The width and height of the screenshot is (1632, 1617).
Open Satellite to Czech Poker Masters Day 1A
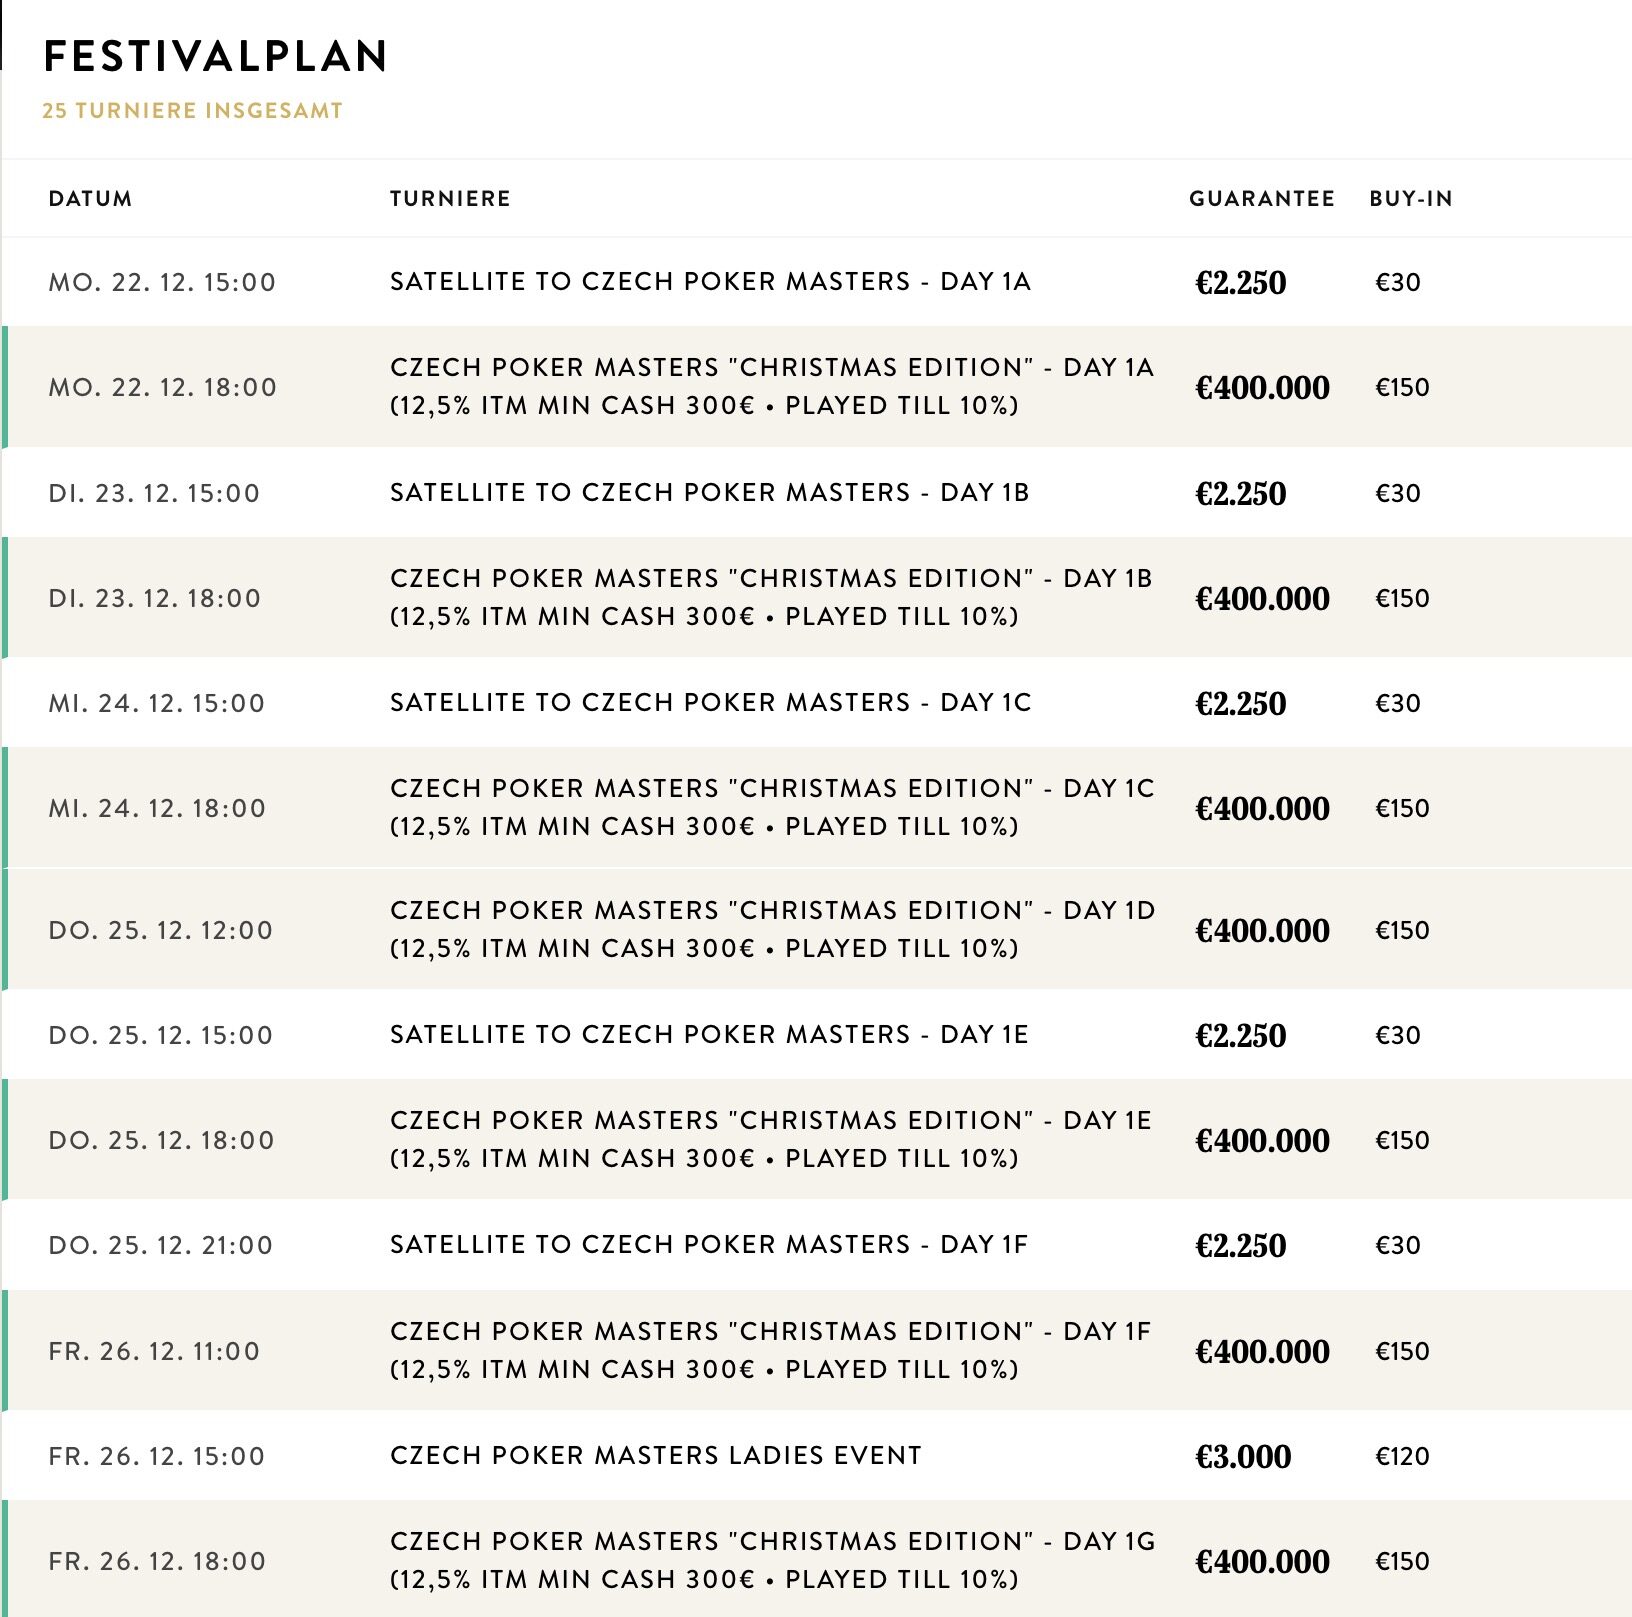pyautogui.click(x=709, y=282)
